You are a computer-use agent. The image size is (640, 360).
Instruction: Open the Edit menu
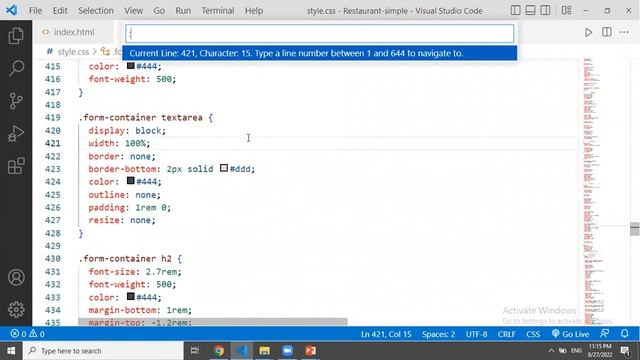point(60,11)
